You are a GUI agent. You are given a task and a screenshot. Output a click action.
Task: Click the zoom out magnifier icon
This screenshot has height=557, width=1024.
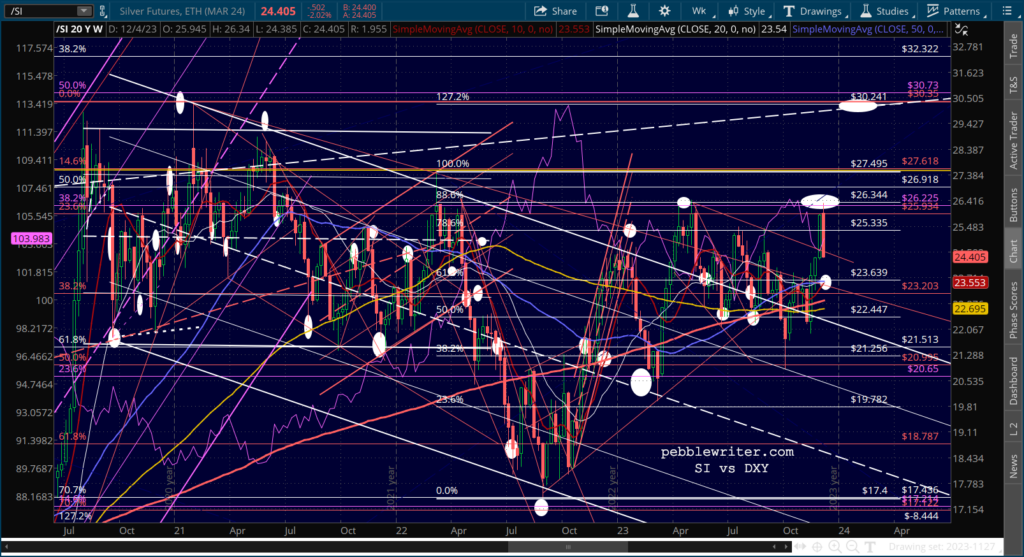(852, 547)
